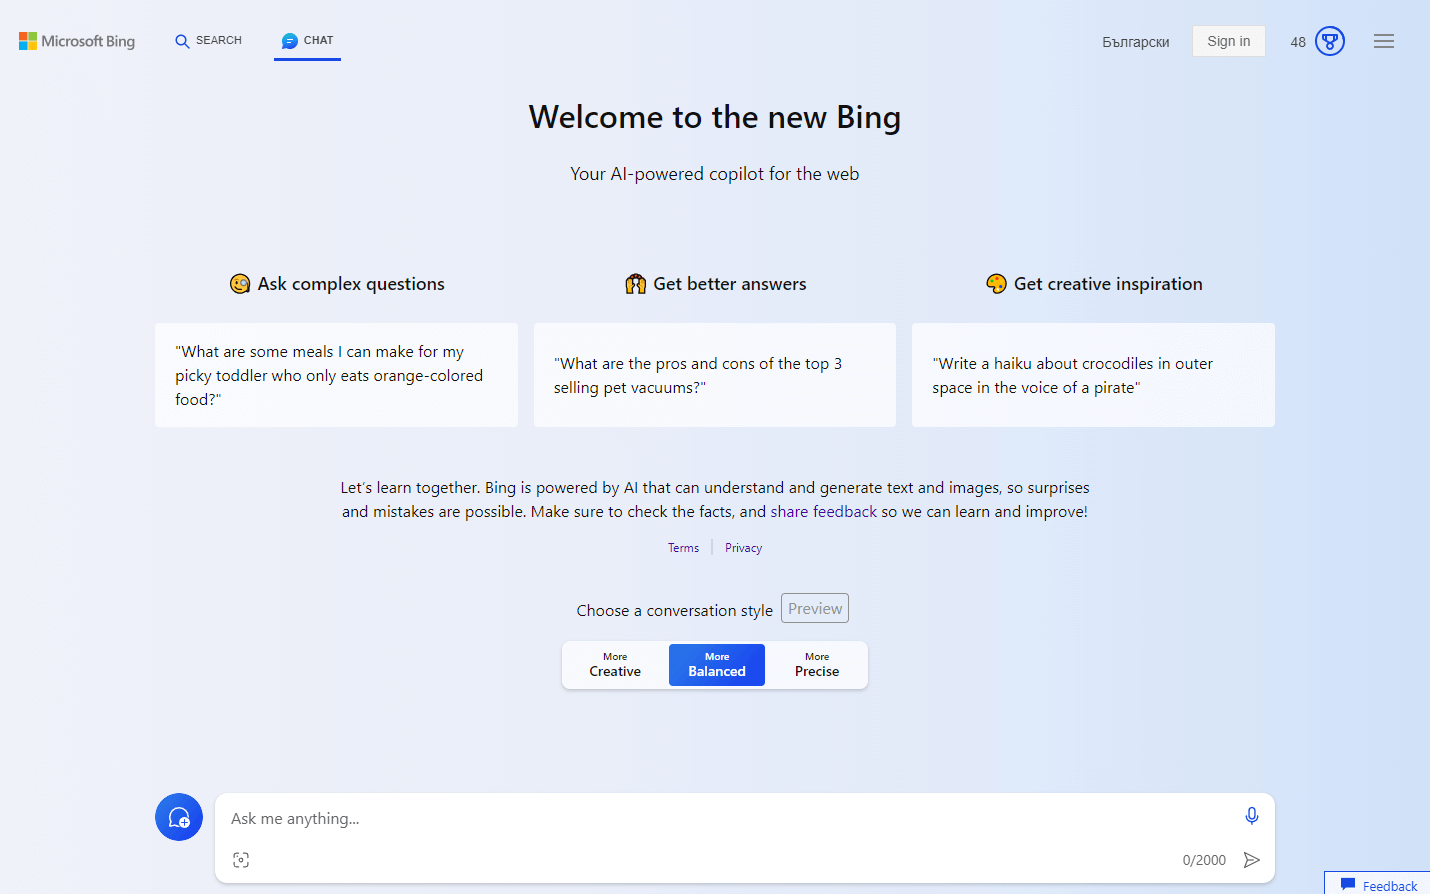1430x894 pixels.
Task: Choose the More Balanced conversation style
Action: click(717, 665)
